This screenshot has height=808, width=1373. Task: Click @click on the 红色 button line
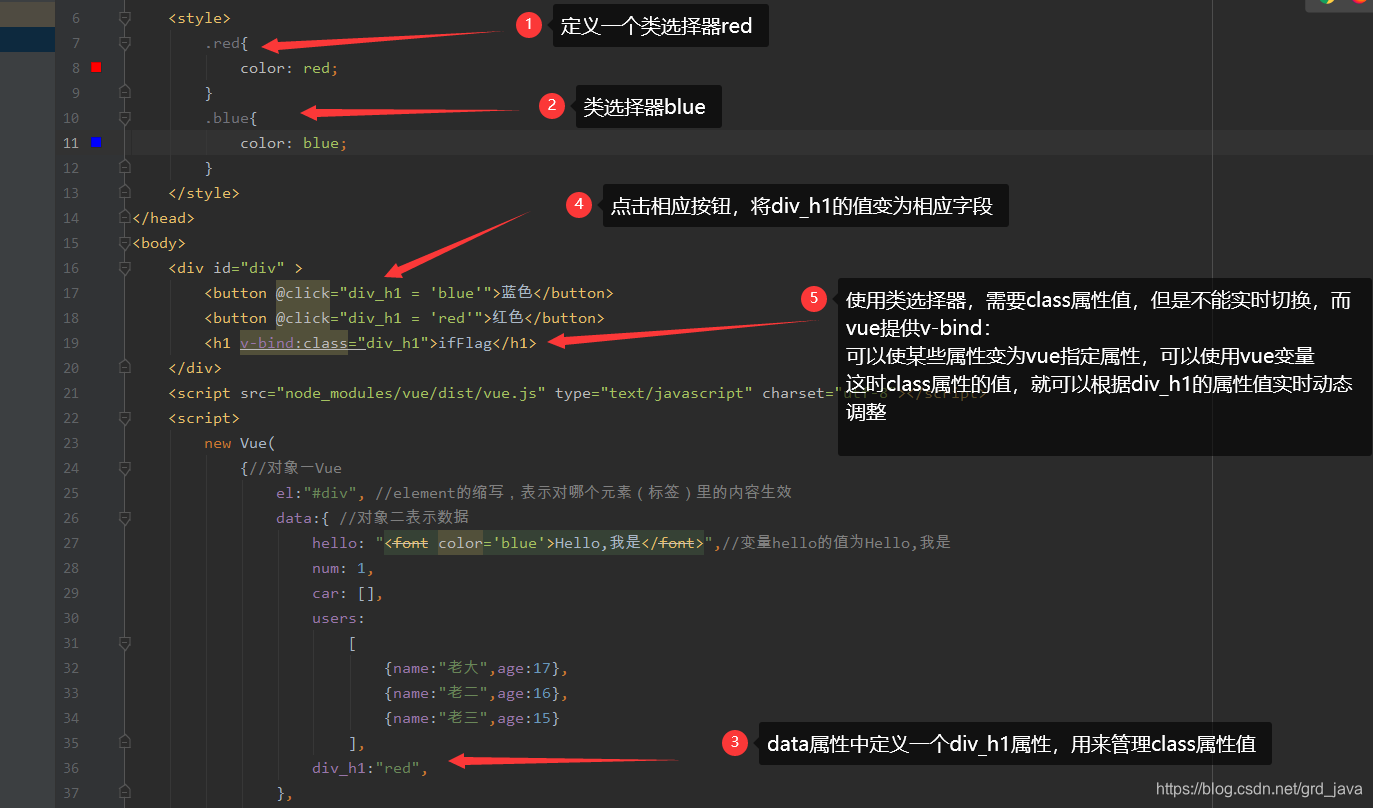pyautogui.click(x=304, y=318)
